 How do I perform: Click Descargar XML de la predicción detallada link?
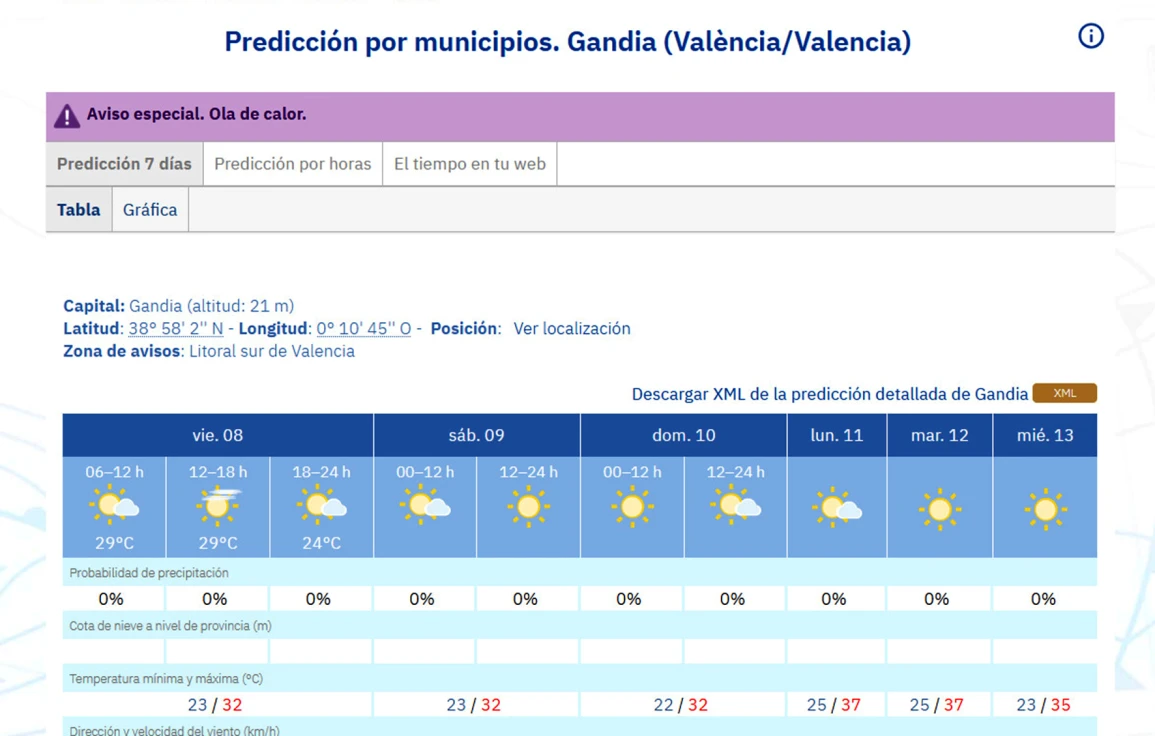(829, 394)
